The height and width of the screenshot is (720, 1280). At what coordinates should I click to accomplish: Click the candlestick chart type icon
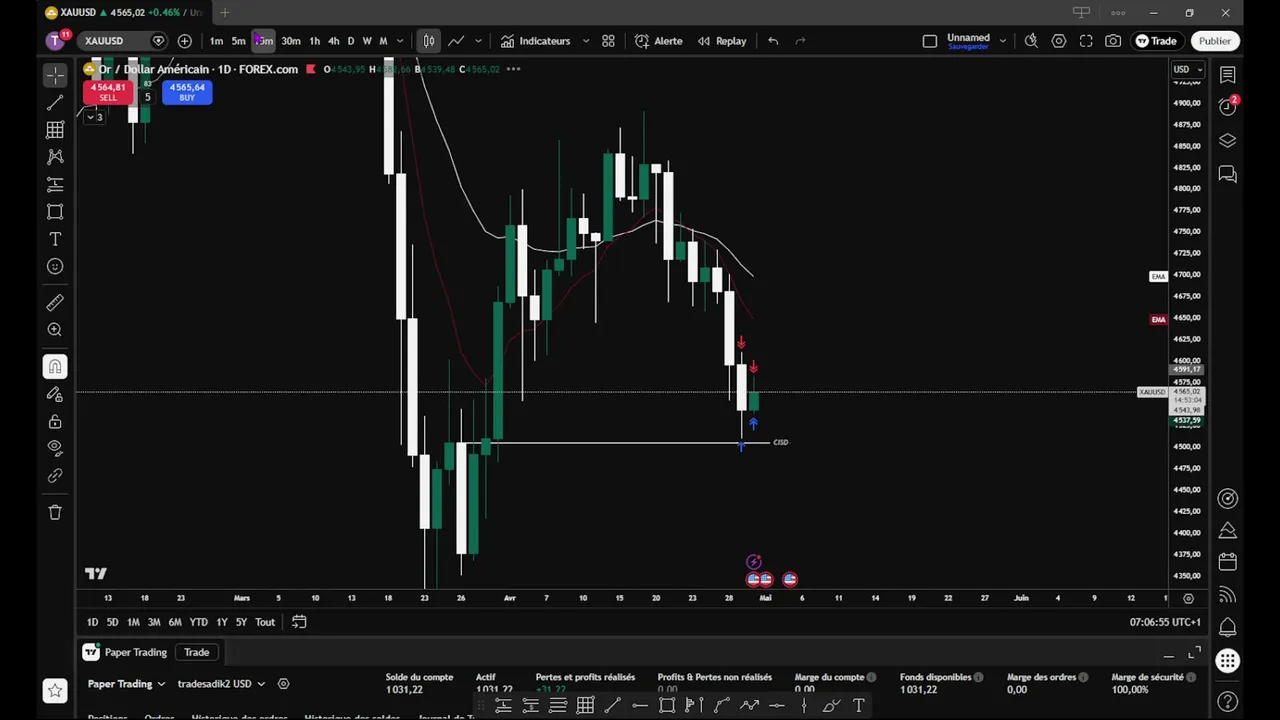pos(429,41)
